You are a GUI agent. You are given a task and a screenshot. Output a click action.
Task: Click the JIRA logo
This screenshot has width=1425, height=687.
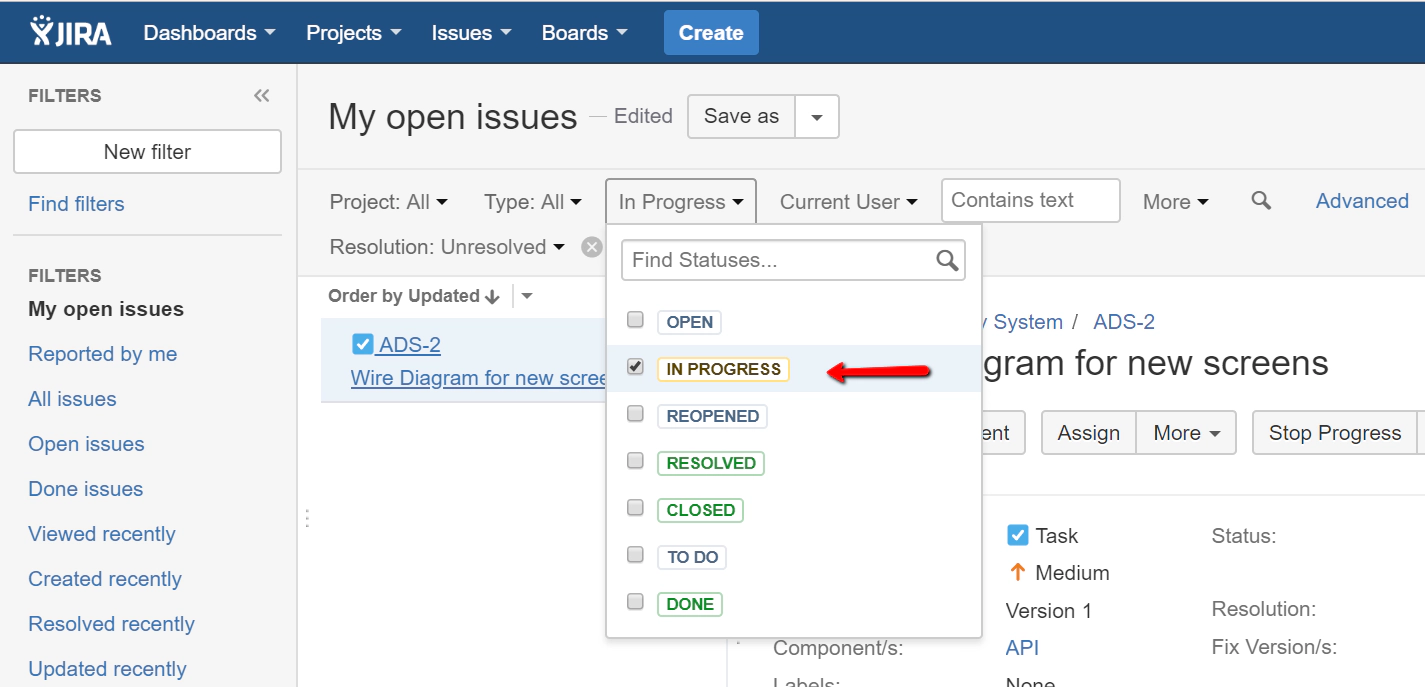pos(68,31)
